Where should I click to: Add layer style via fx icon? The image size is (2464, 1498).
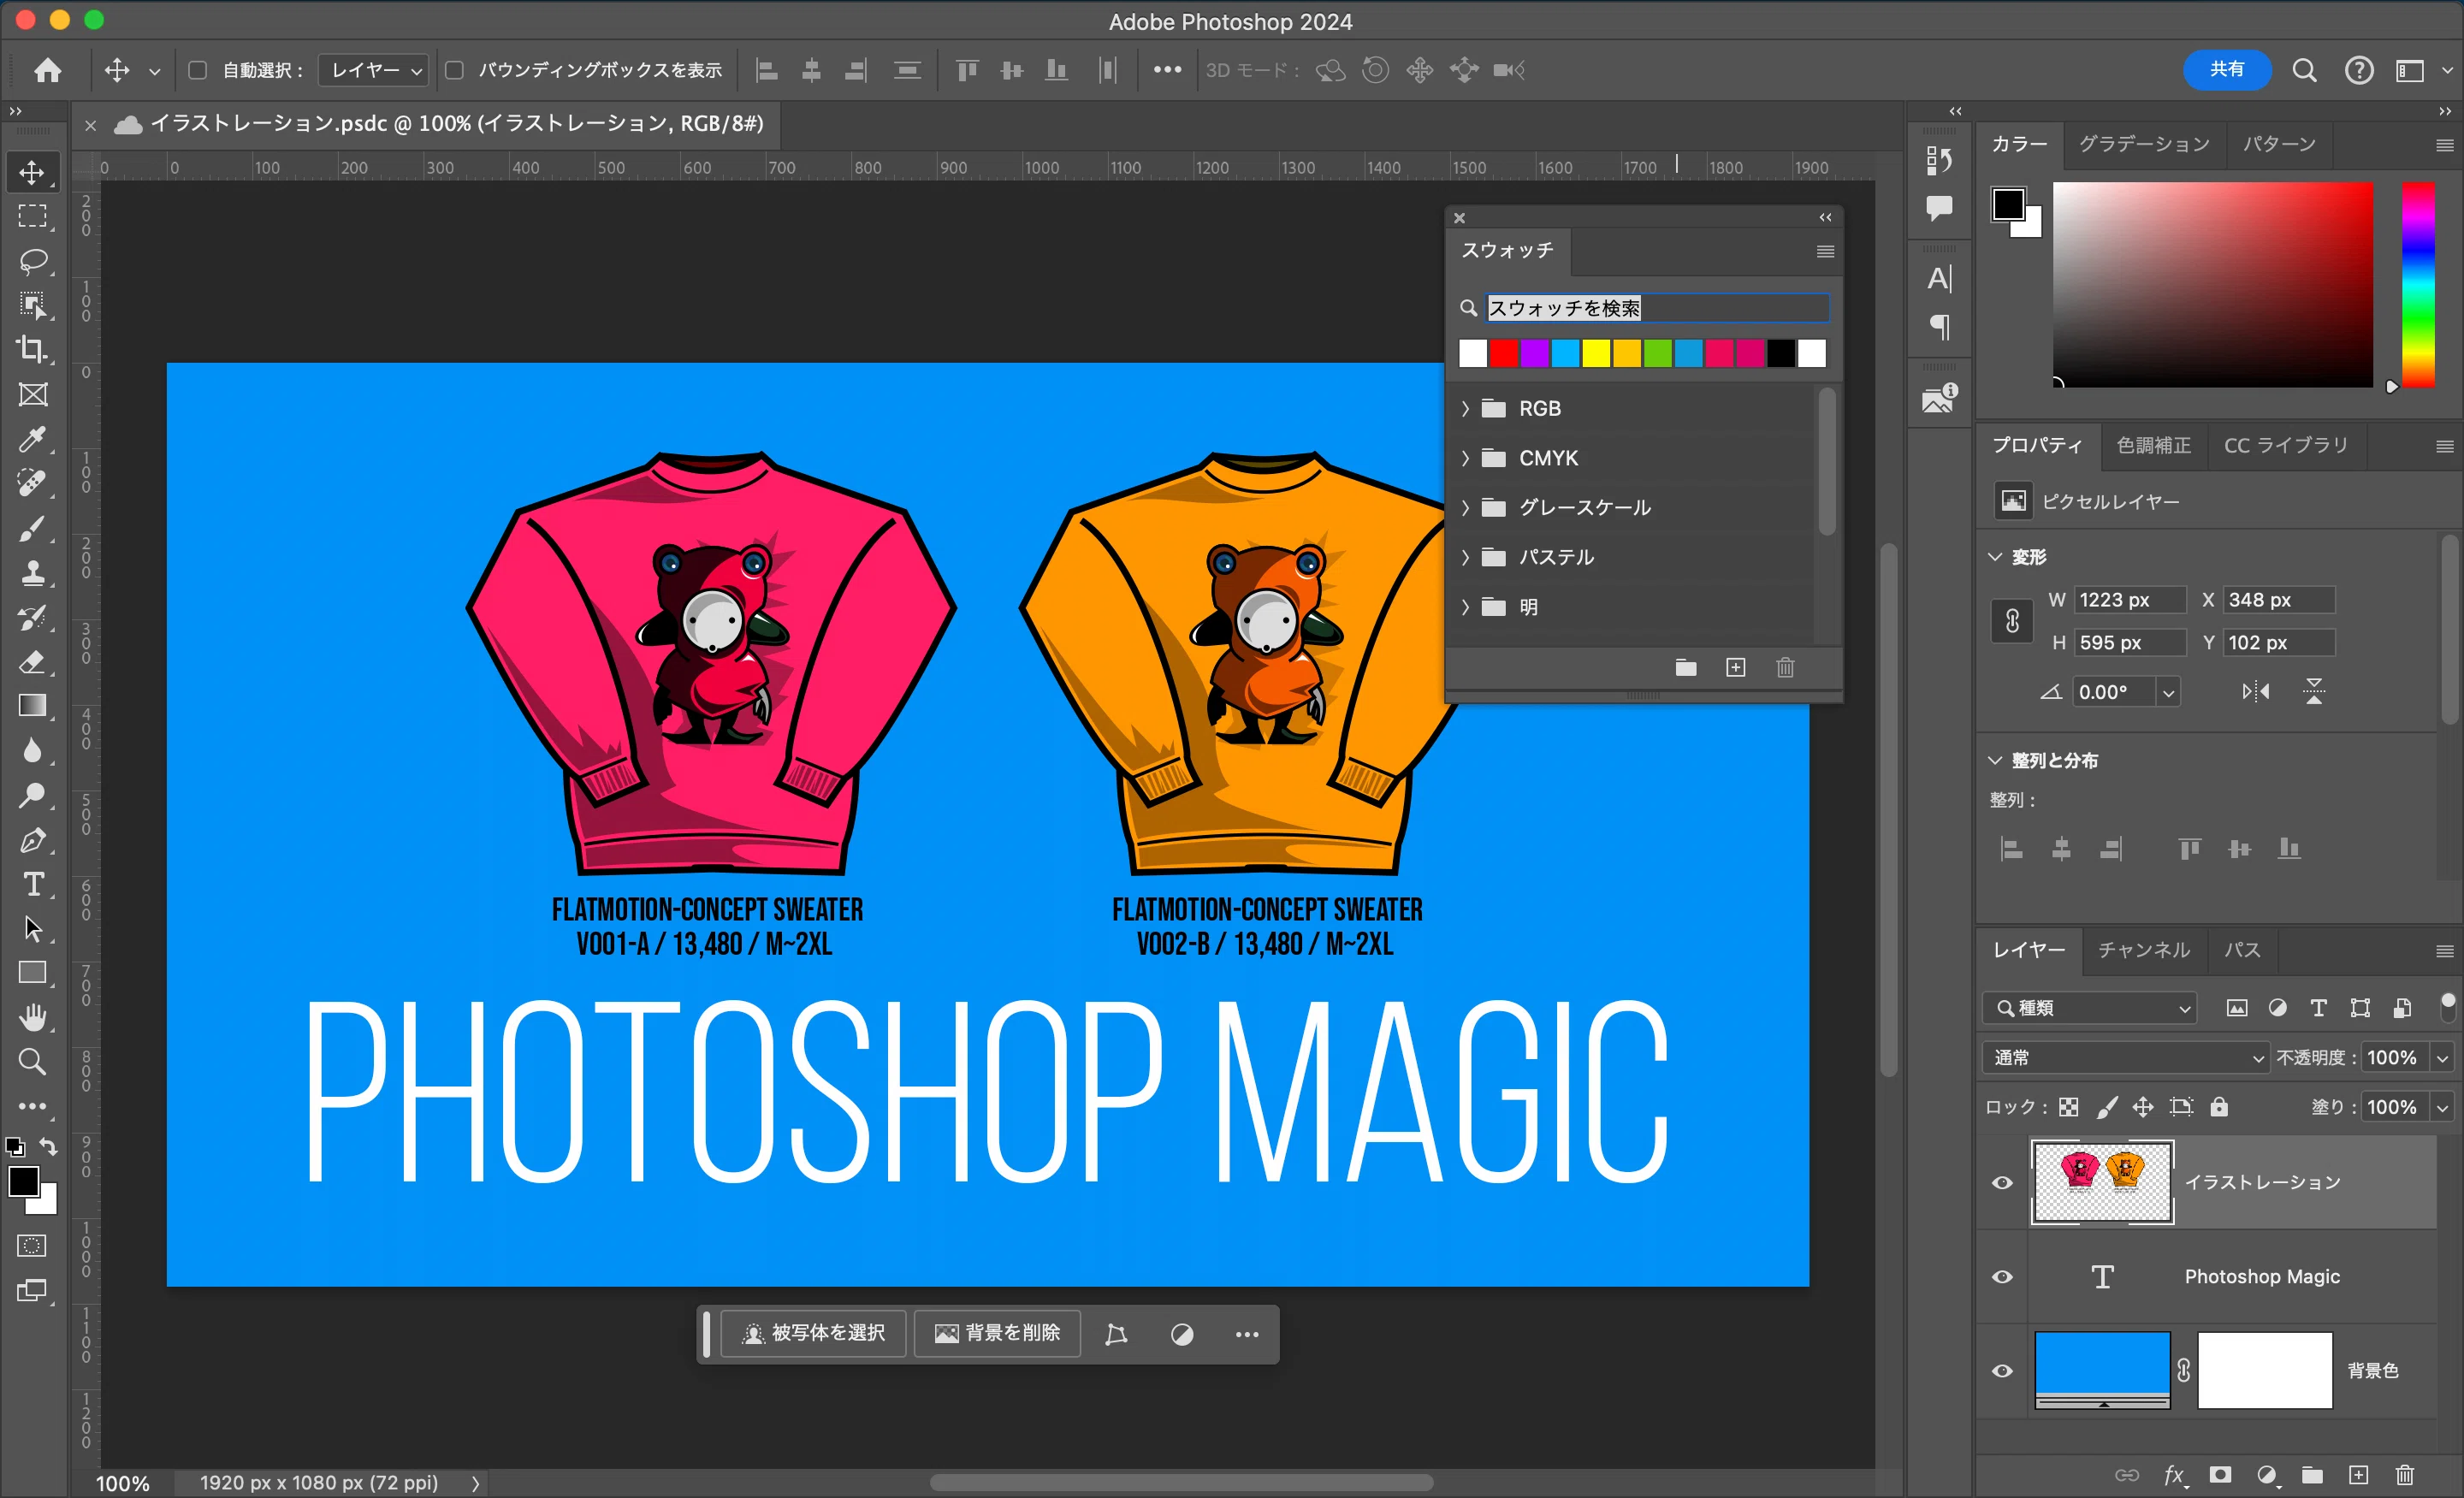tap(2174, 1474)
